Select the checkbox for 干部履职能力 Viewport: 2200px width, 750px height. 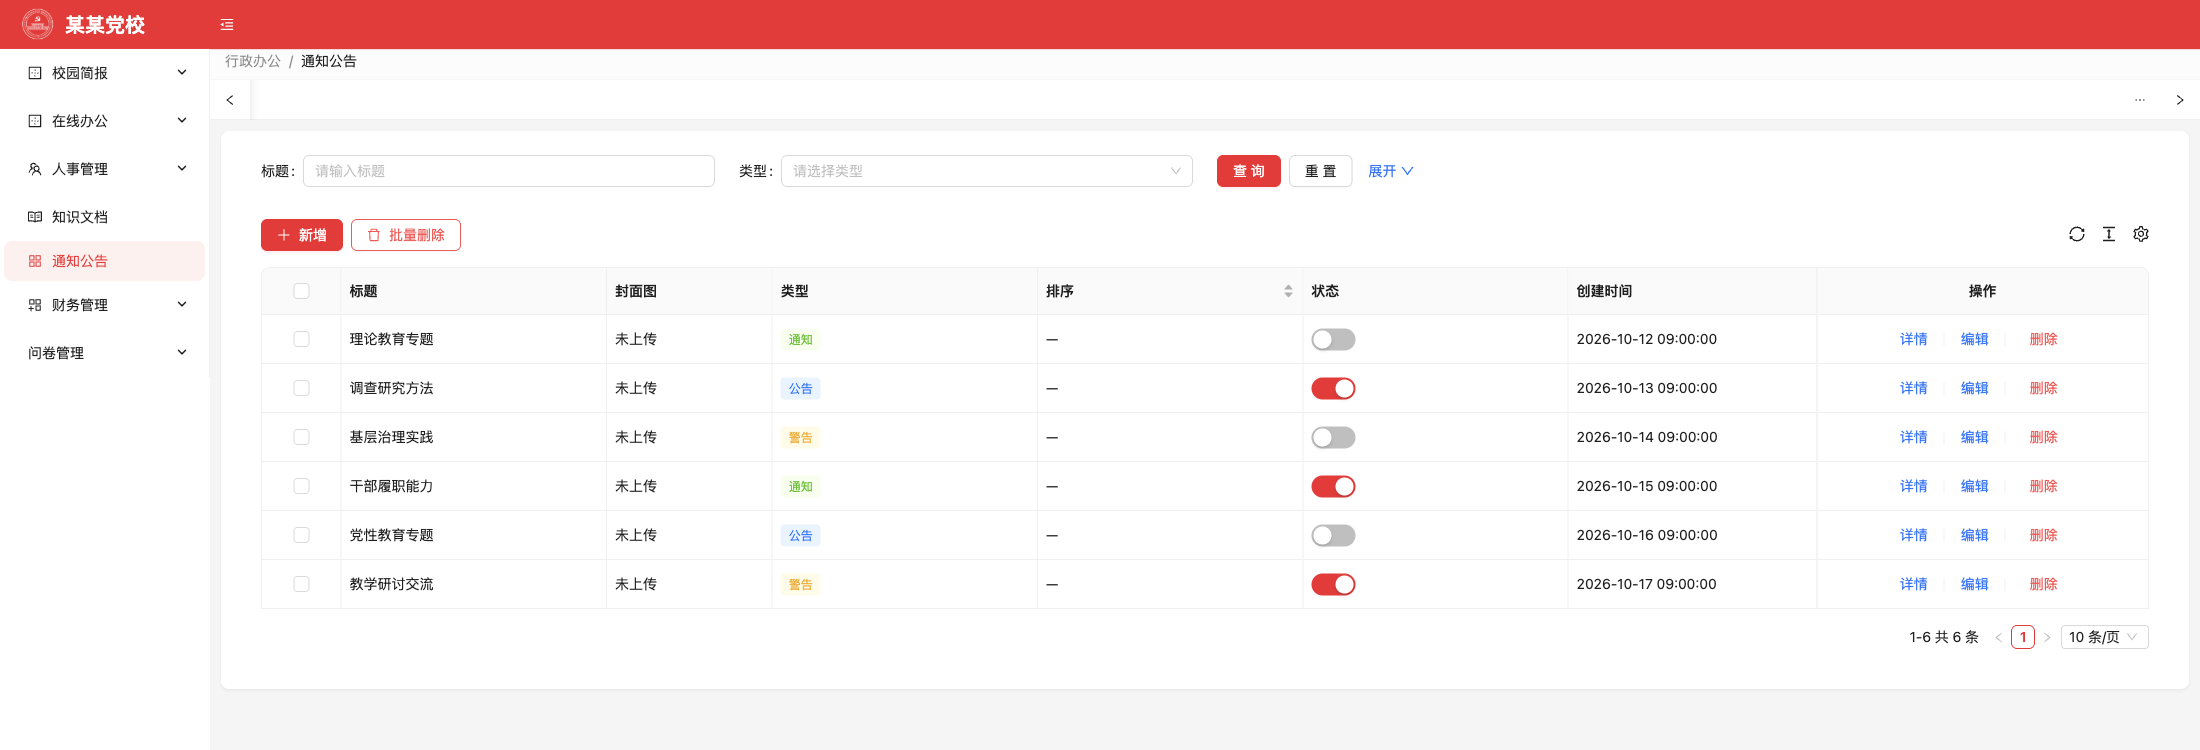coord(301,486)
